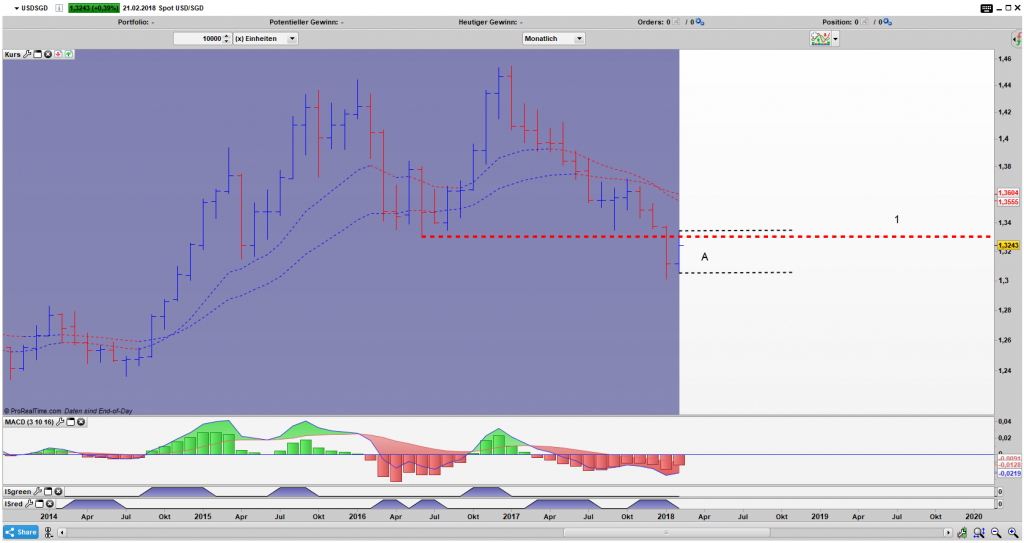This screenshot has height=543, width=1024.
Task: Click the Position list icon
Action: click(x=864, y=22)
